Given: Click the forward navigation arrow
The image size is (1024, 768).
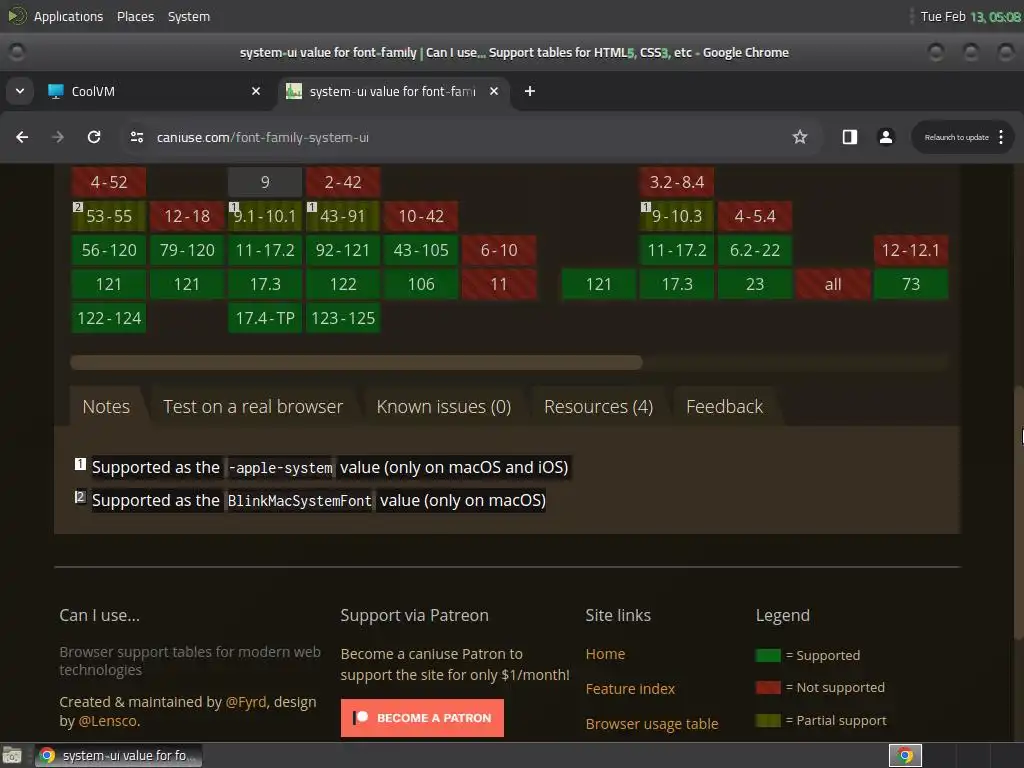Looking at the screenshot, I should (58, 137).
